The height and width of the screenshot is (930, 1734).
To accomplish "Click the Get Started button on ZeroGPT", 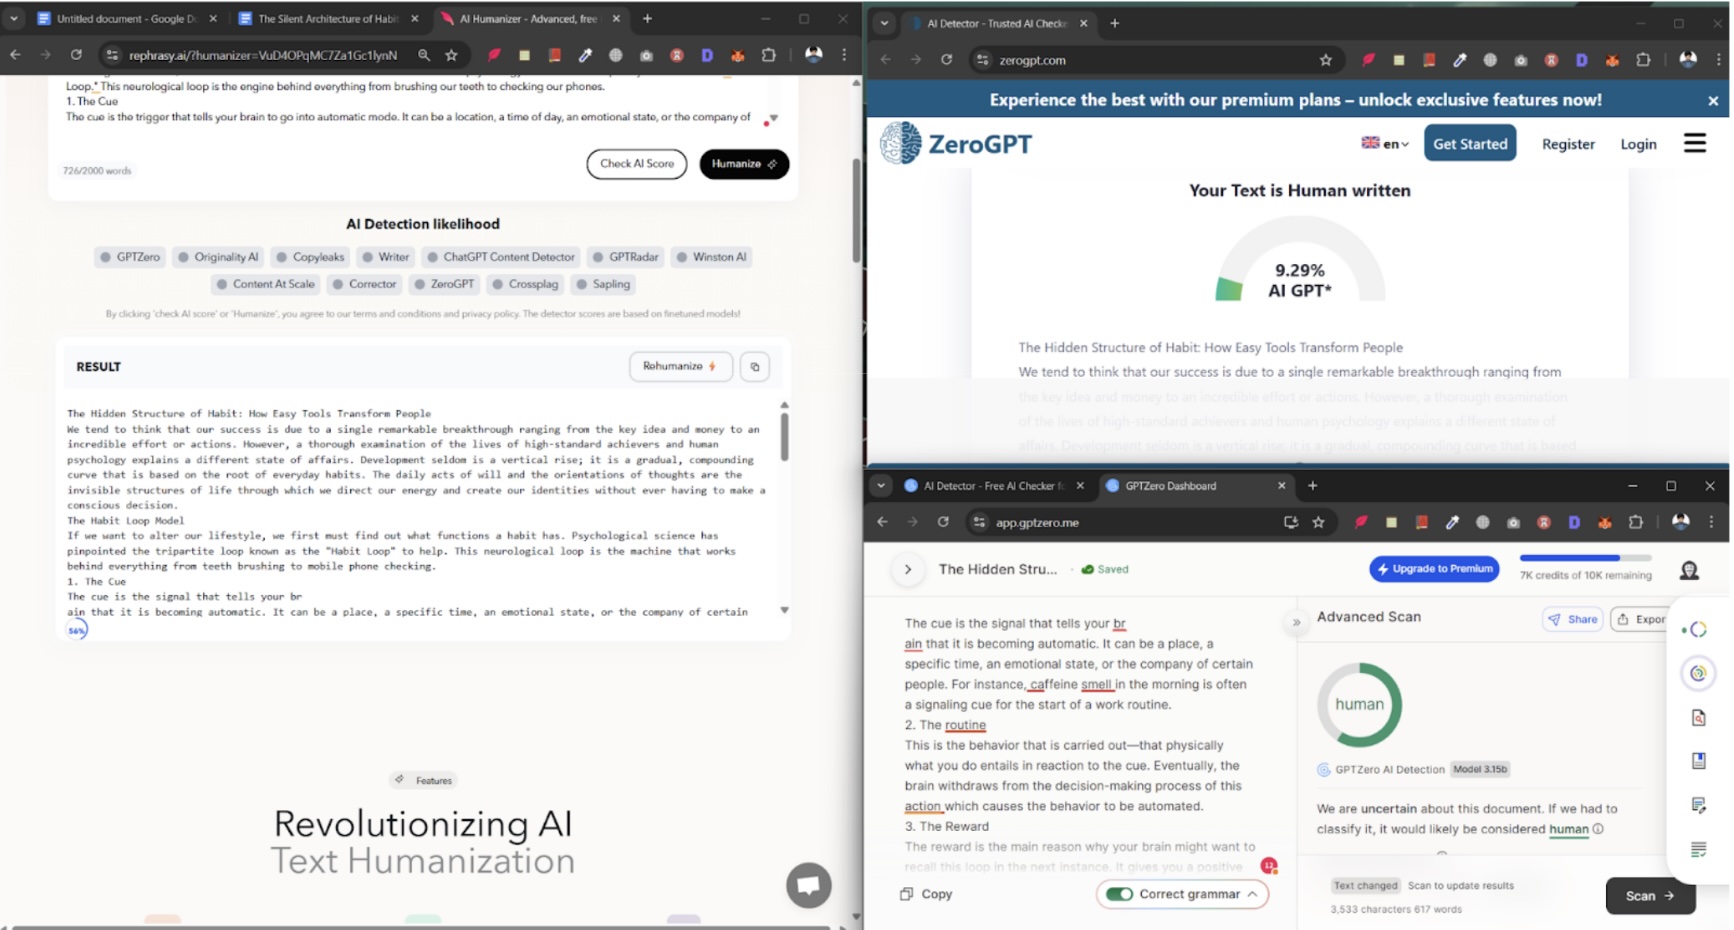I will (1470, 143).
